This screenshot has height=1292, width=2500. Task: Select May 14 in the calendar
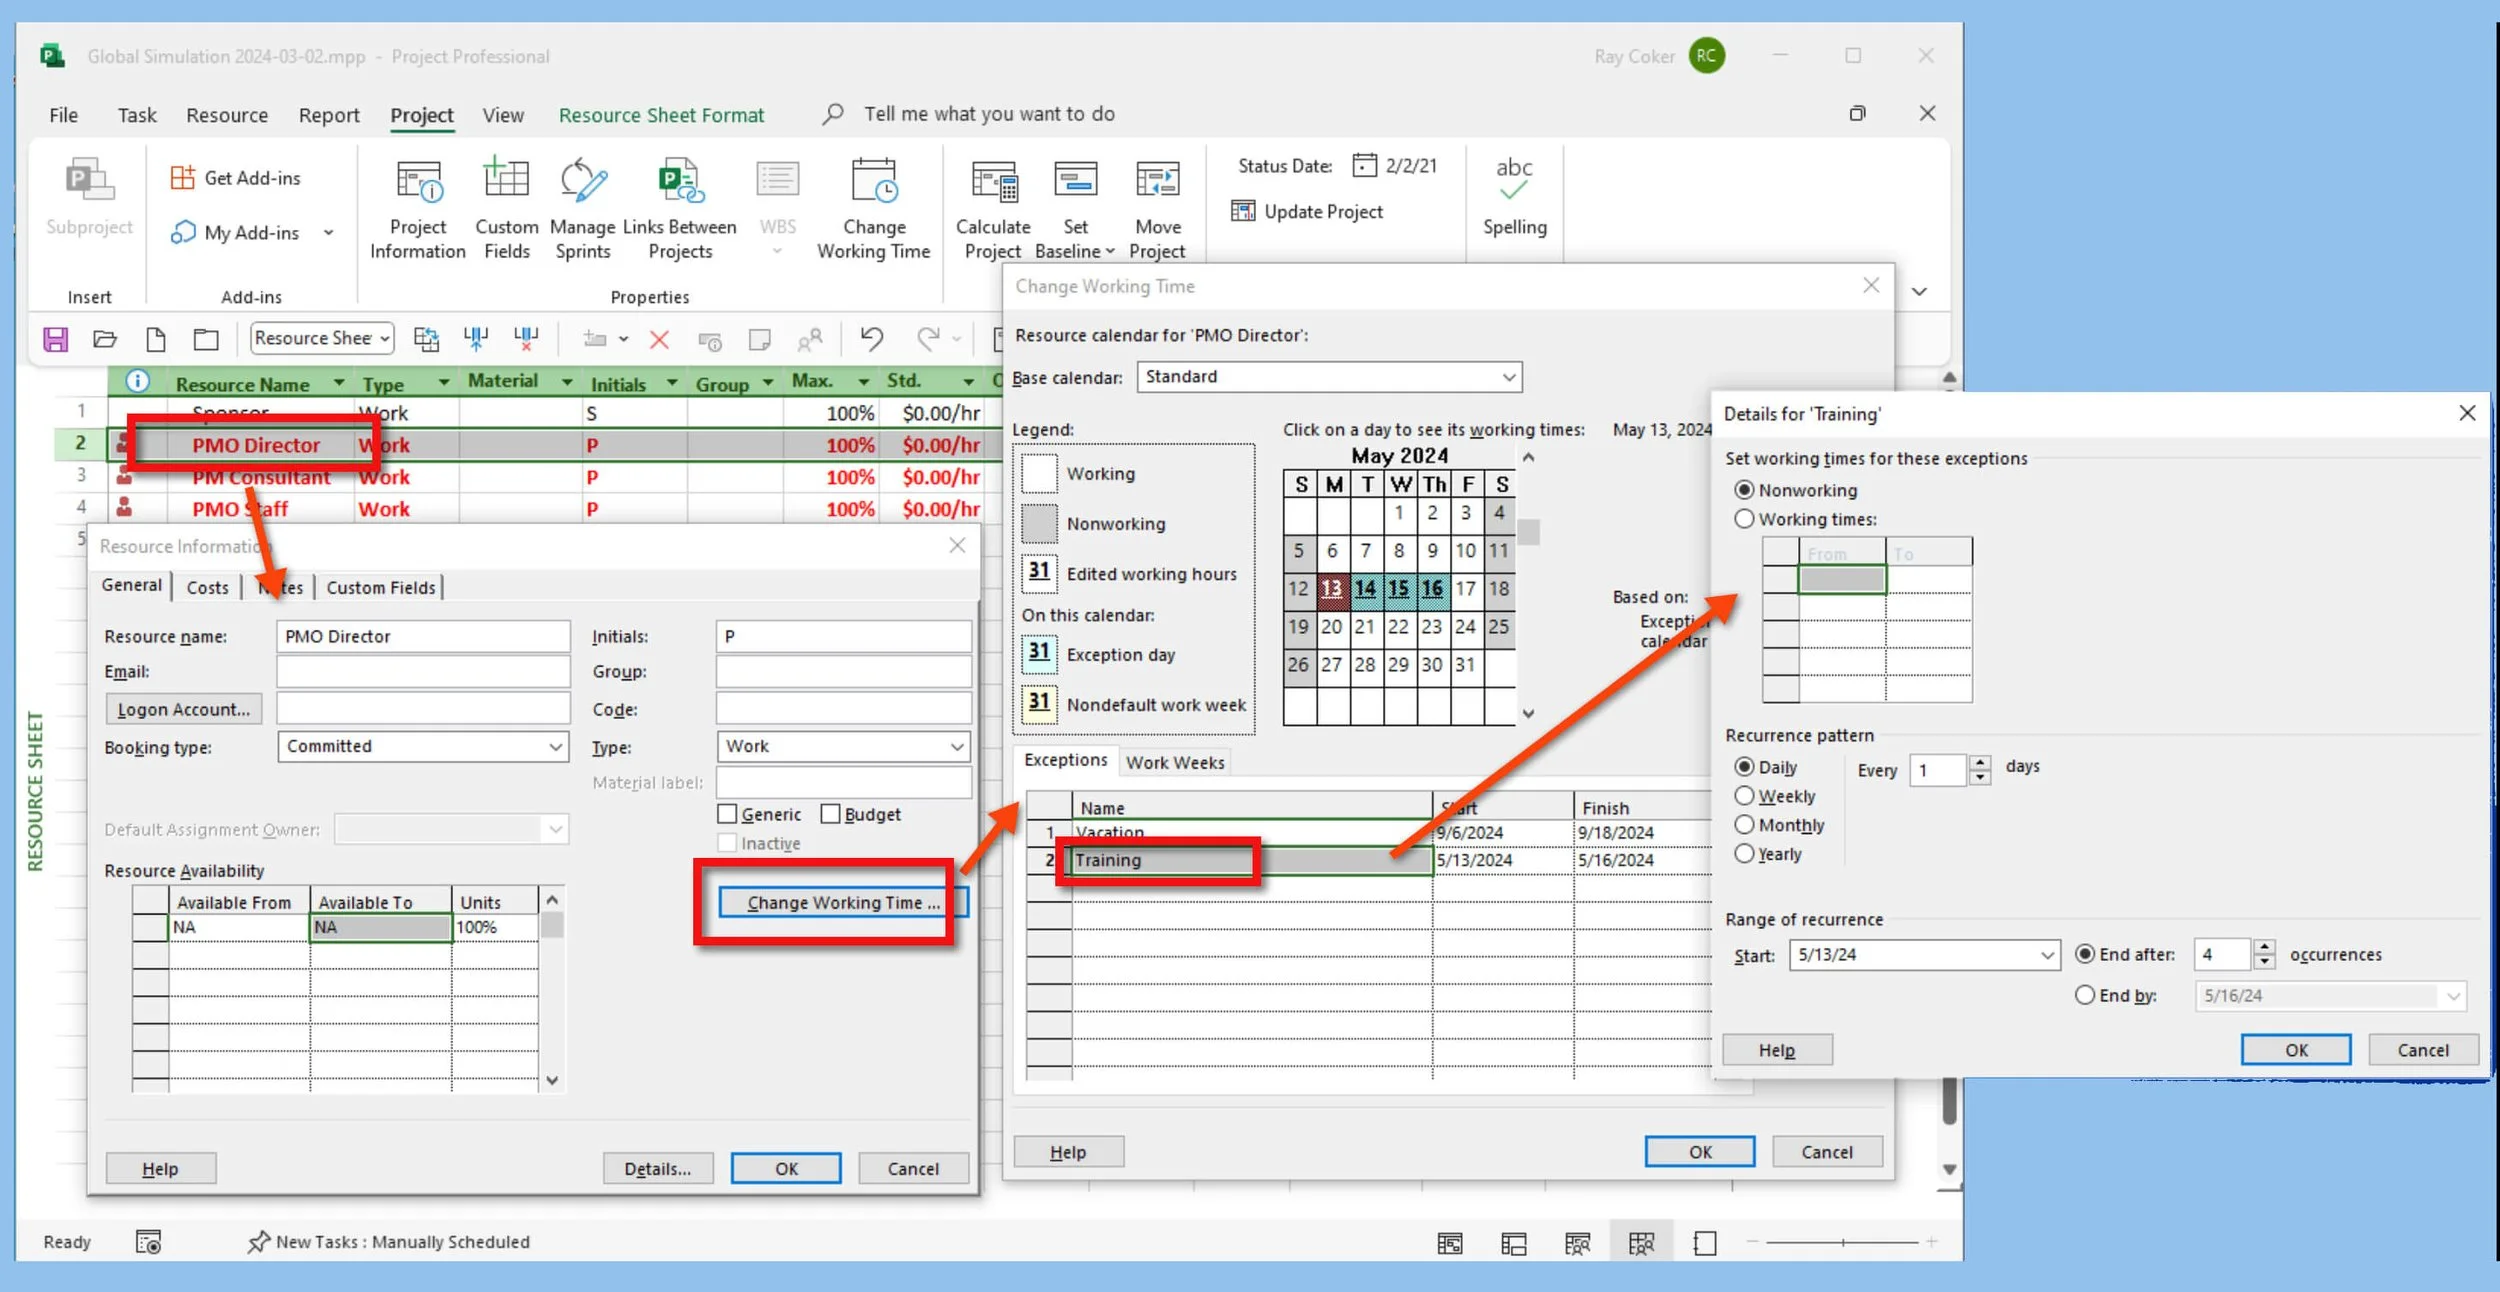click(1365, 588)
